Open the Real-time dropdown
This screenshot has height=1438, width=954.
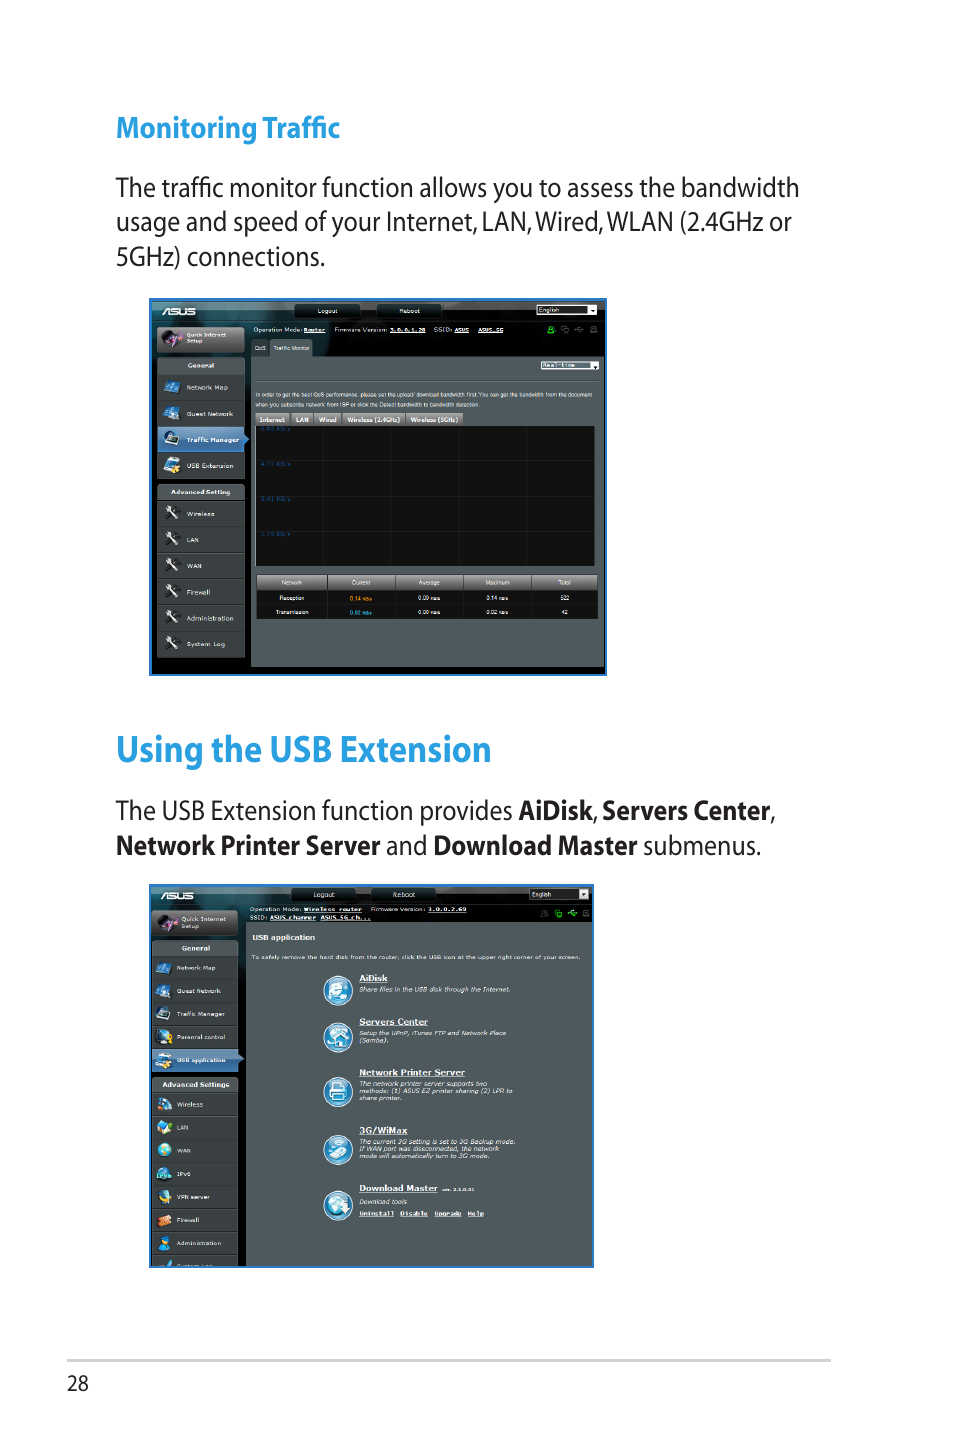click(570, 366)
